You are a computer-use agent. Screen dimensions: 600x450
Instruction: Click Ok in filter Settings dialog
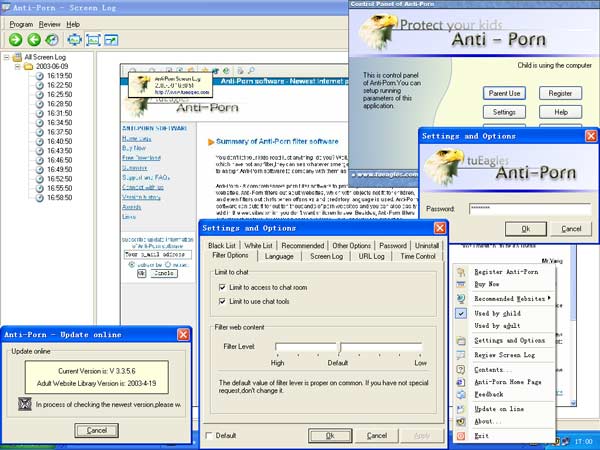[330, 435]
